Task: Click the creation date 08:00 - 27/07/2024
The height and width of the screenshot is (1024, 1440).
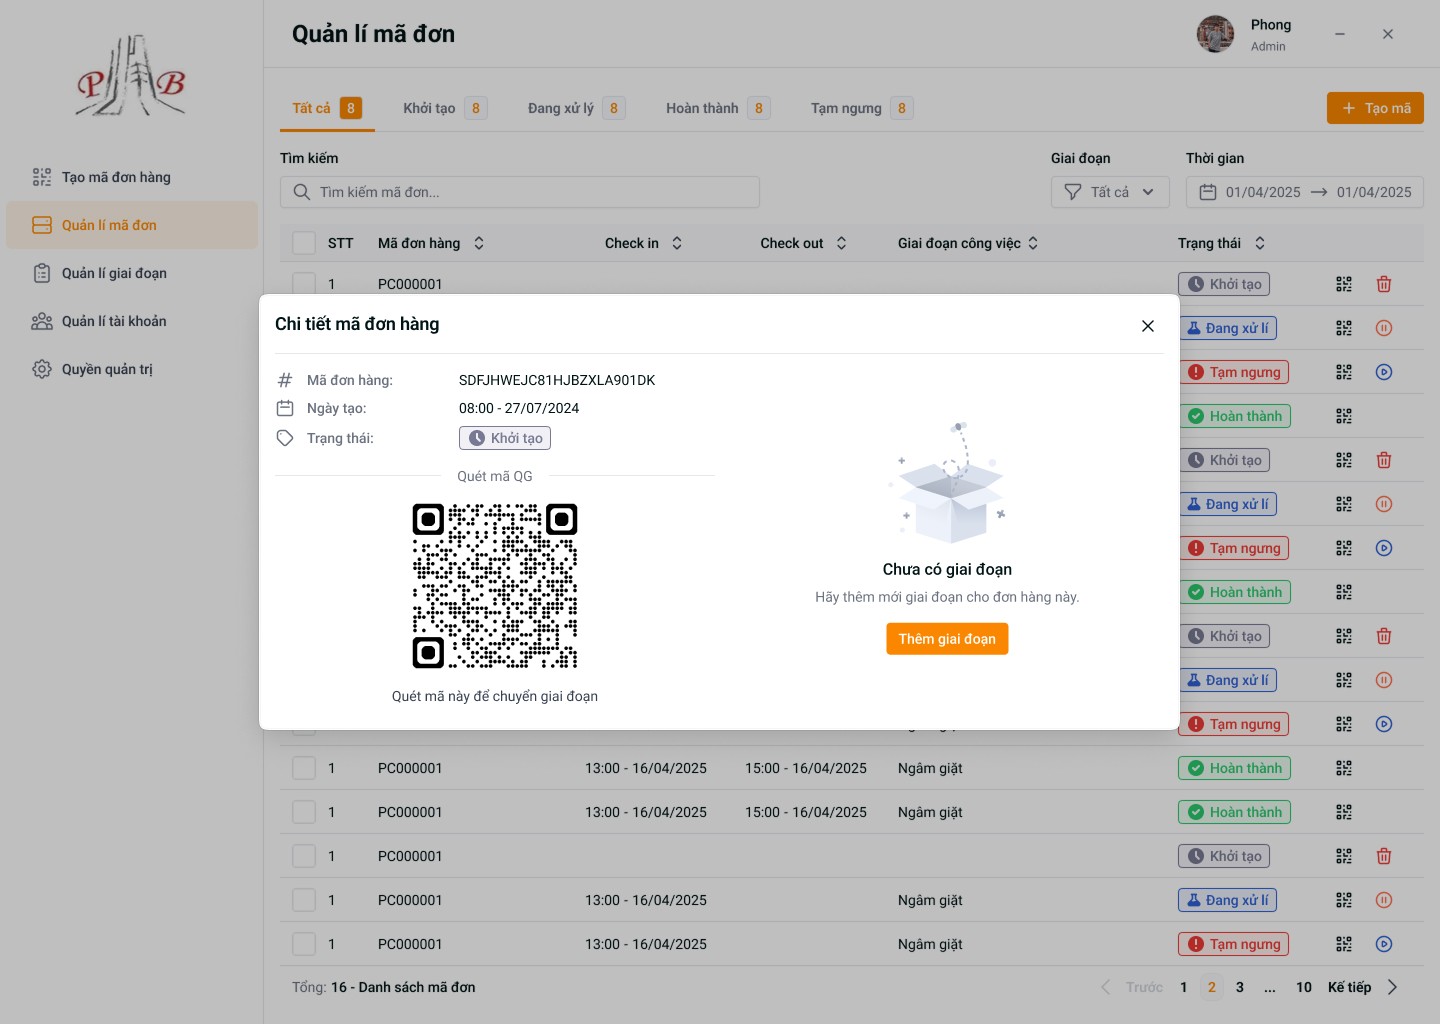Action: [519, 408]
